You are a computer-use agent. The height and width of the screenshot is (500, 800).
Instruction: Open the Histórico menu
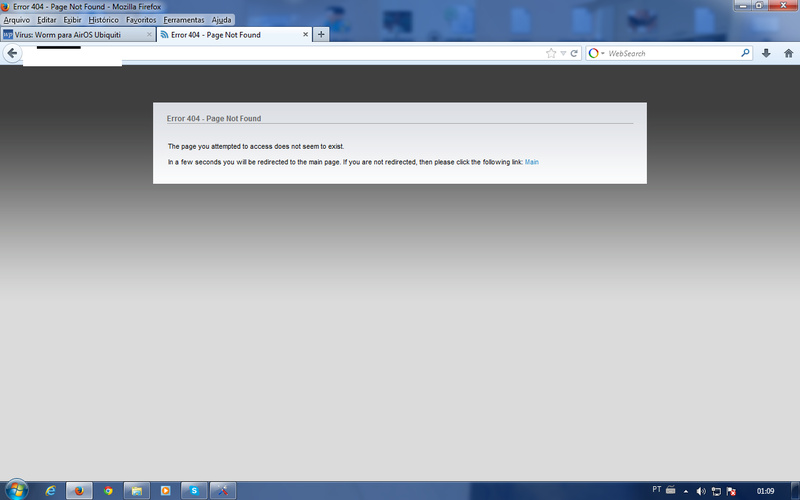coord(103,20)
